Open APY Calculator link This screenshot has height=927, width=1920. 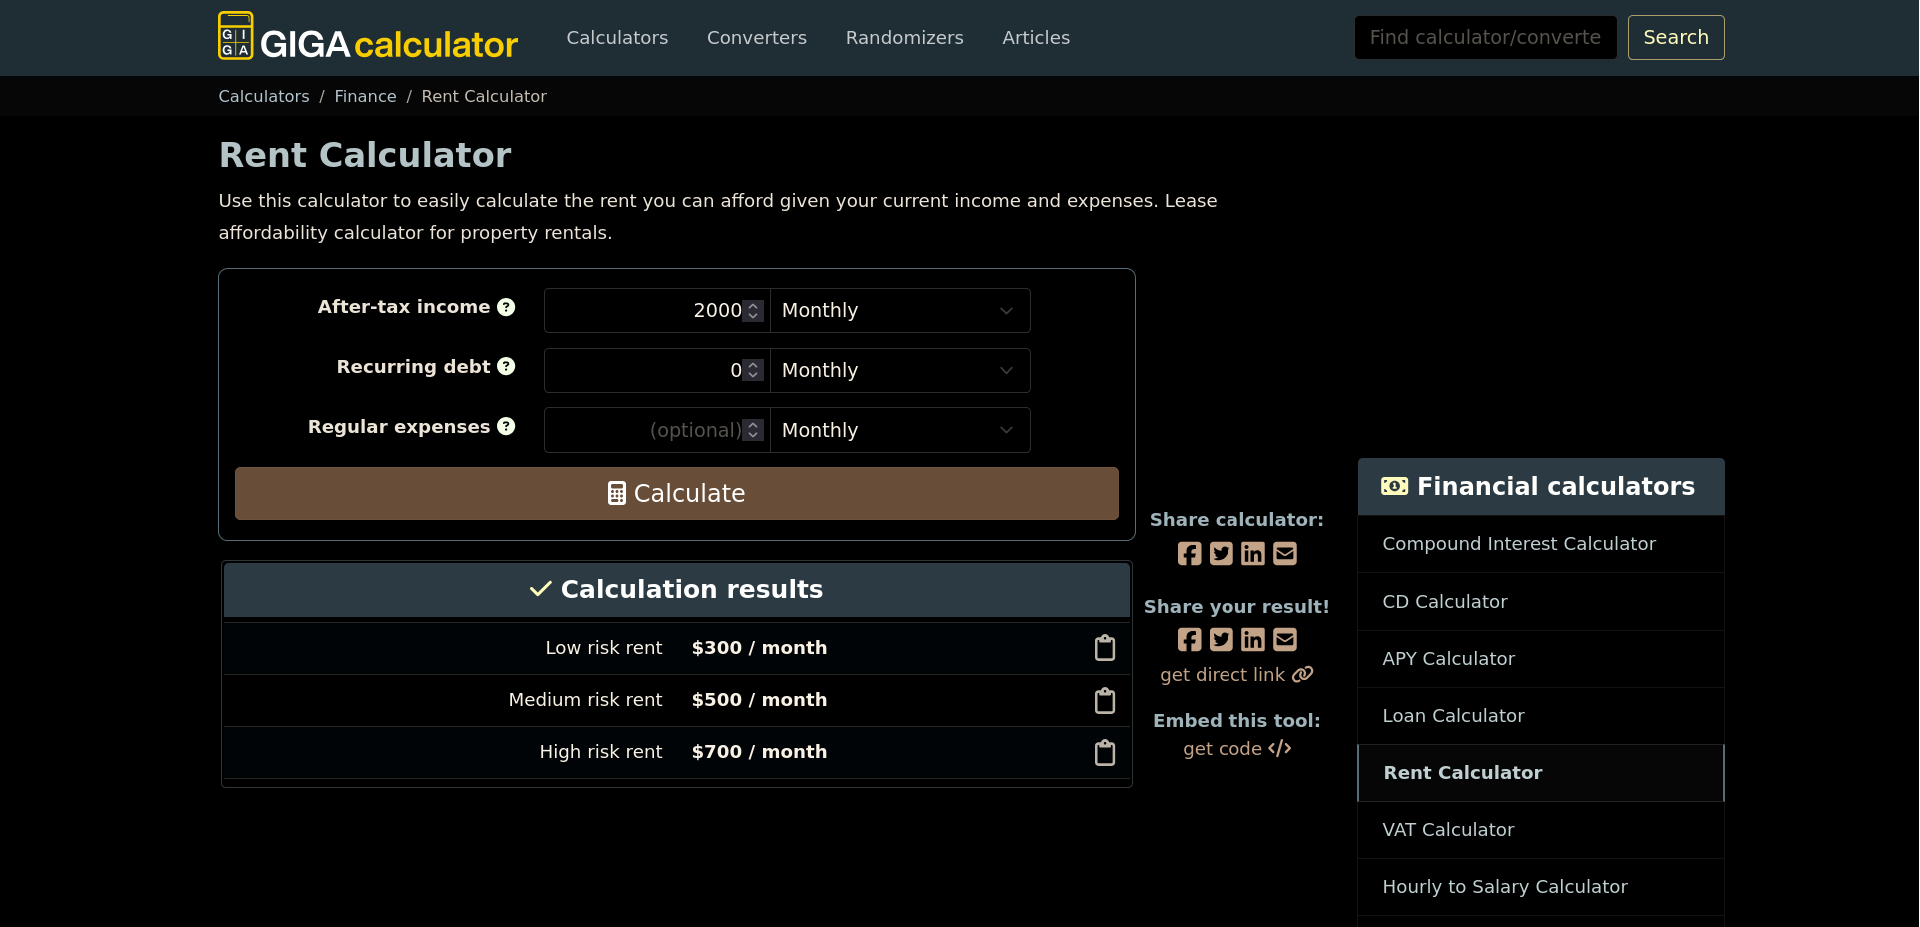pos(1541,659)
